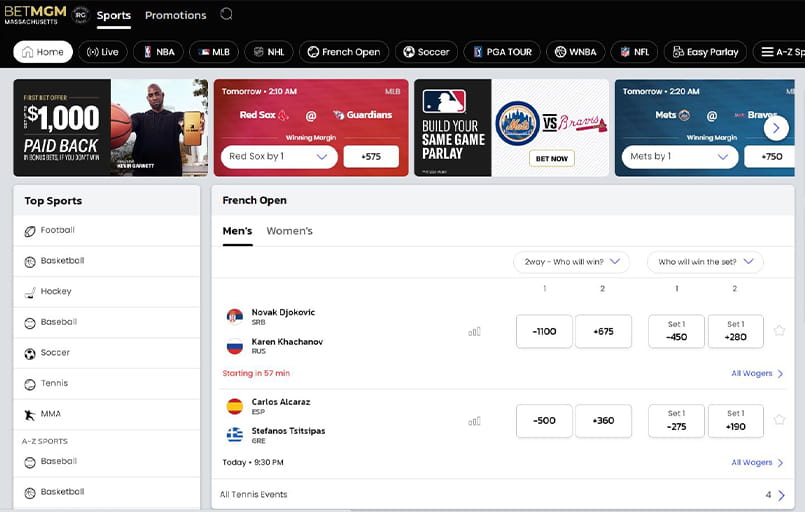Viewport: 805px width, 512px height.
Task: Click the Hockey stick icon
Action: [30, 292]
